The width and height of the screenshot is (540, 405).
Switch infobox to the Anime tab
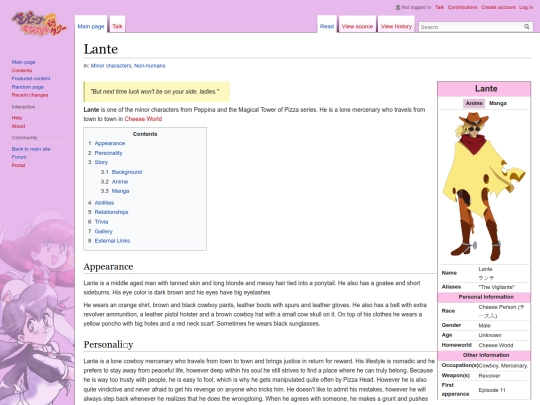click(x=474, y=103)
